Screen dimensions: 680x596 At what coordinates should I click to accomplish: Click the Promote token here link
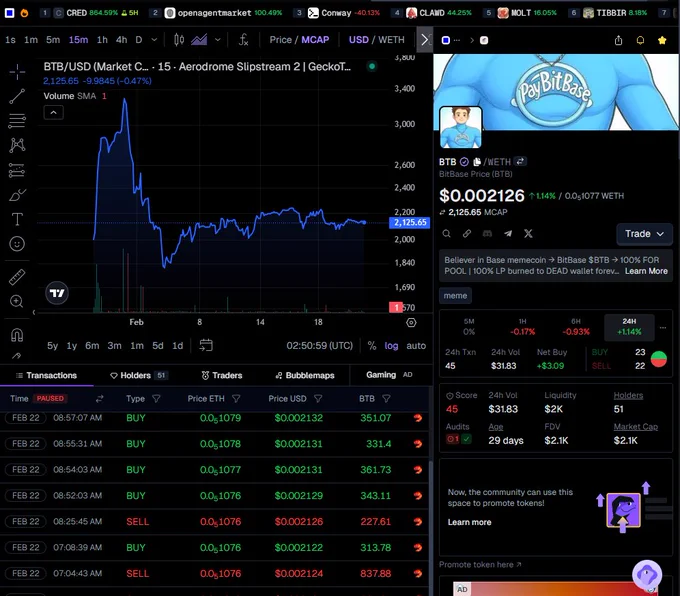480,565
